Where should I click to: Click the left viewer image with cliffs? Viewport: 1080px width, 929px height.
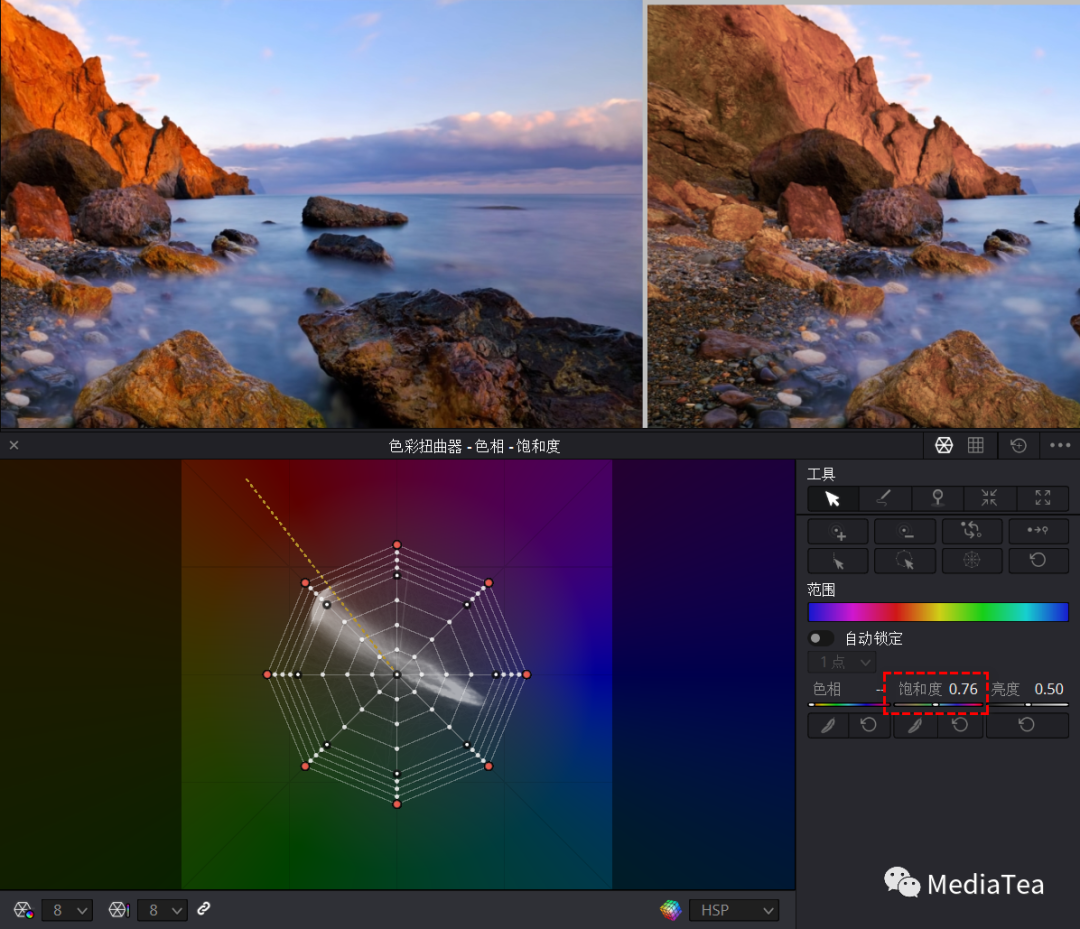(321, 213)
